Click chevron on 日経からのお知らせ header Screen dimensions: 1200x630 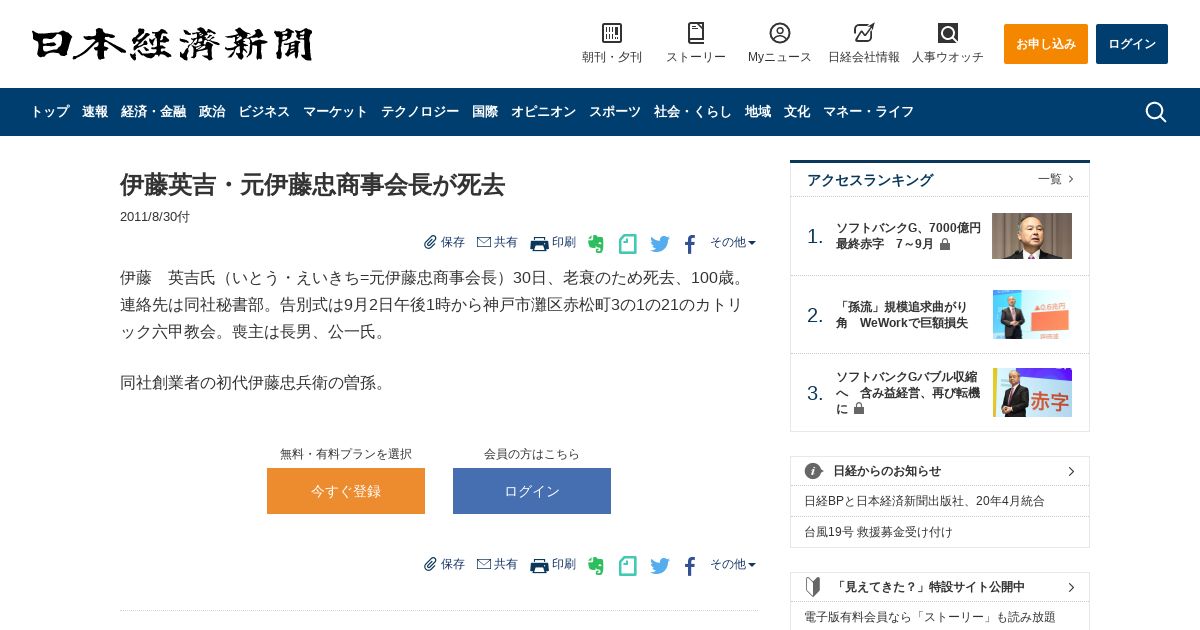tap(1071, 471)
